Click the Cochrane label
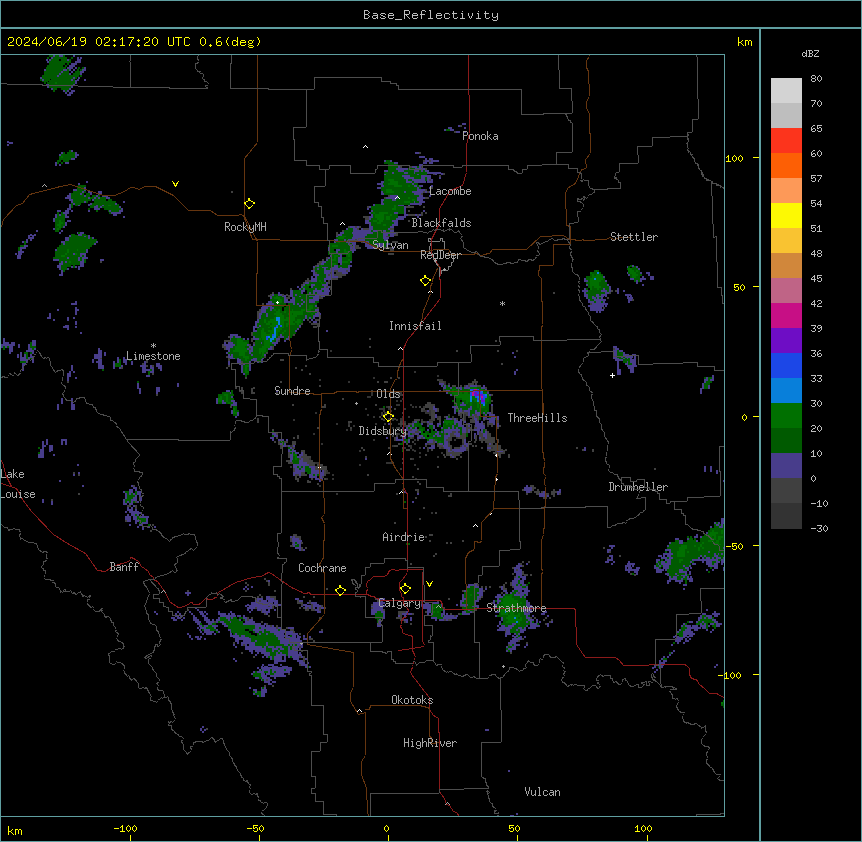This screenshot has height=842, width=862. pyautogui.click(x=322, y=568)
